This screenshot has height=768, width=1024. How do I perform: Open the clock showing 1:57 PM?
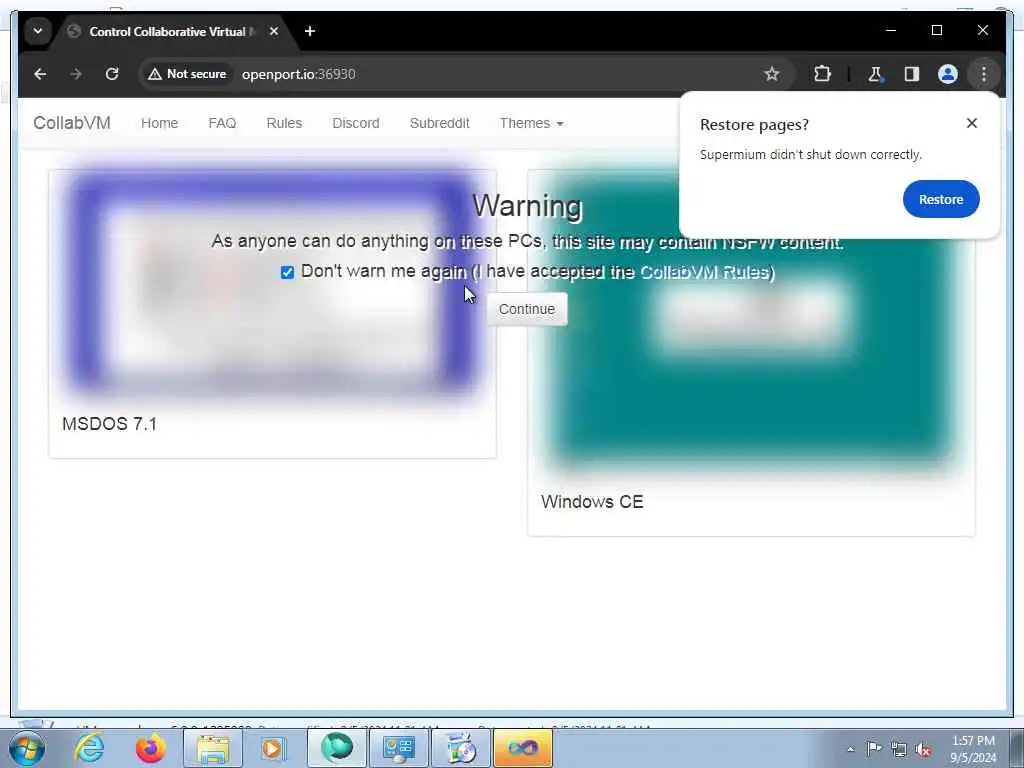point(973,749)
